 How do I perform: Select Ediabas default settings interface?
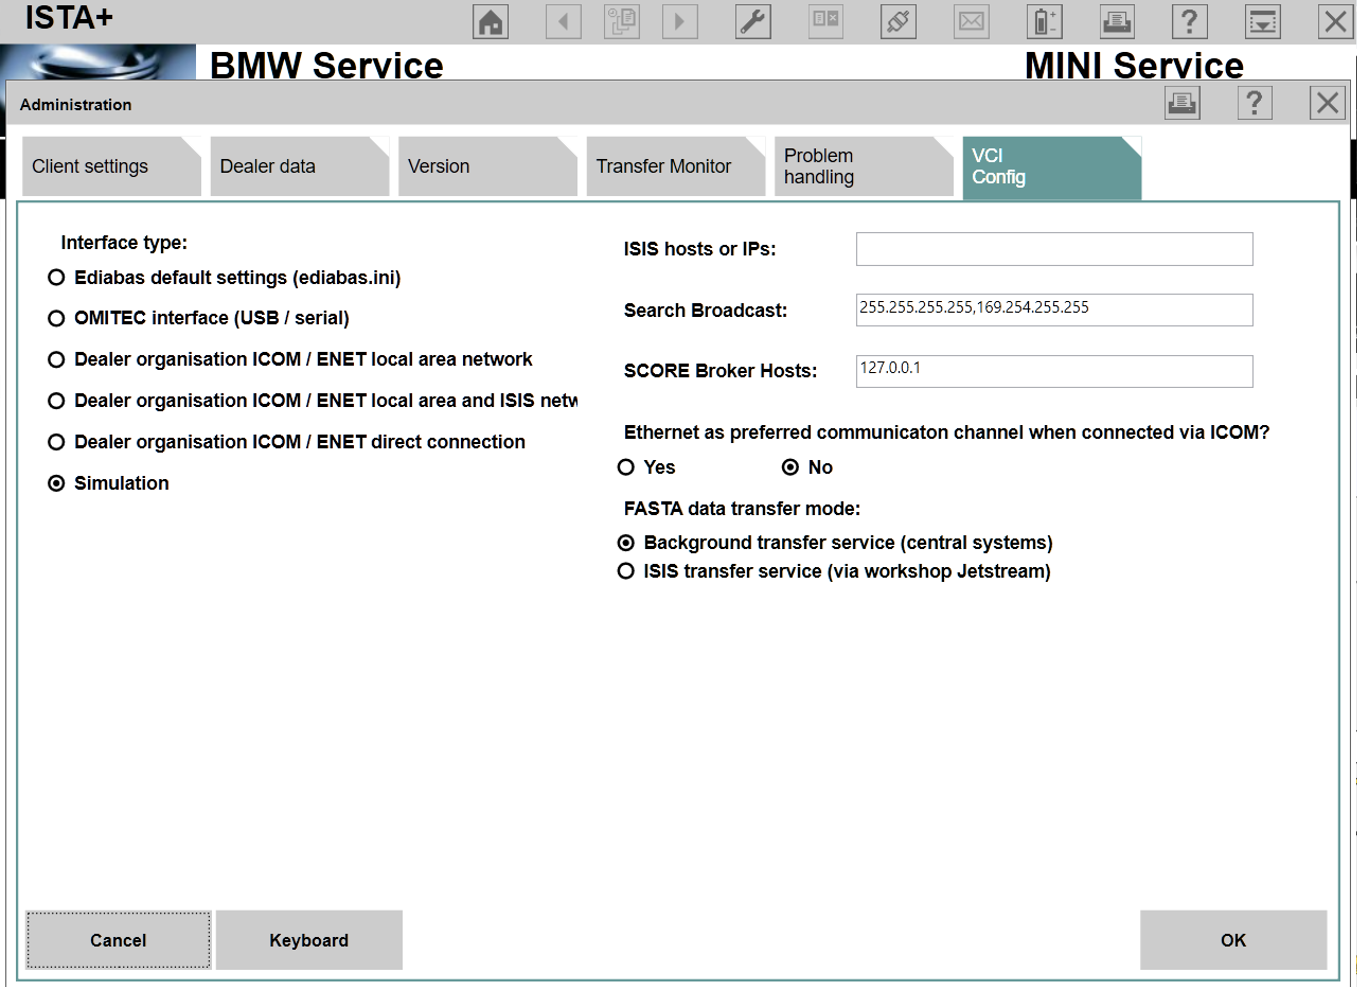[x=225, y=278]
